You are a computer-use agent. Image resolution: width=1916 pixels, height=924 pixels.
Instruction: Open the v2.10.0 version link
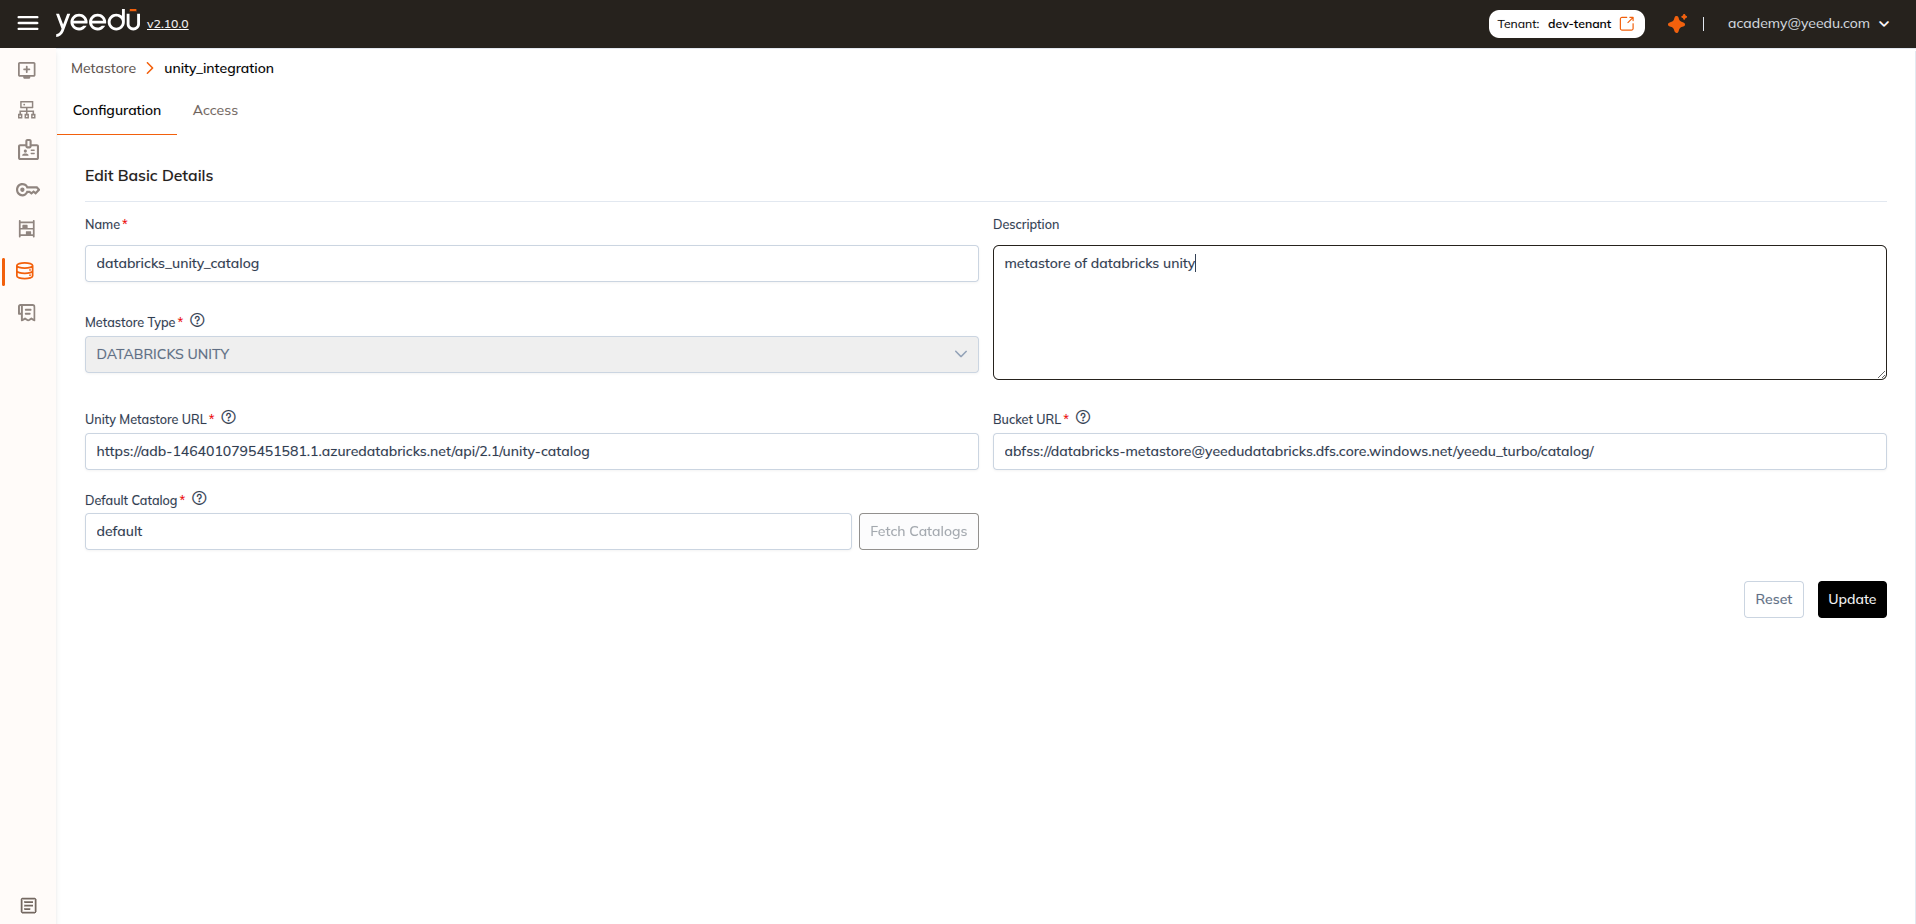168,24
